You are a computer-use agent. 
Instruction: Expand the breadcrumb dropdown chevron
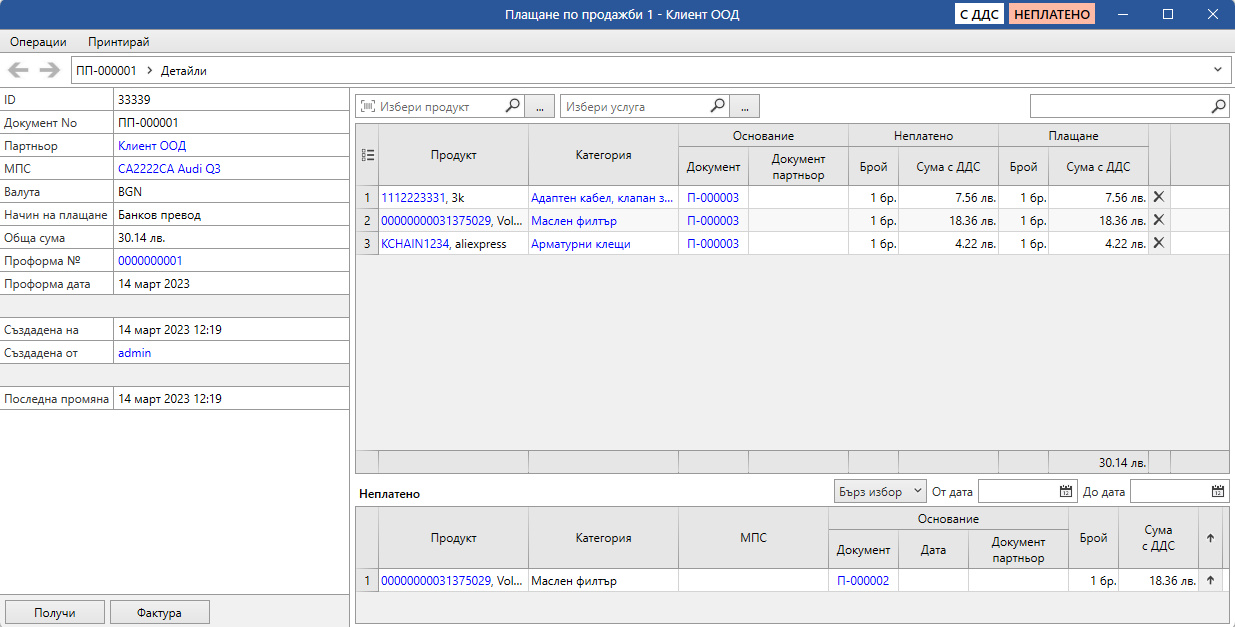pyautogui.click(x=1218, y=70)
